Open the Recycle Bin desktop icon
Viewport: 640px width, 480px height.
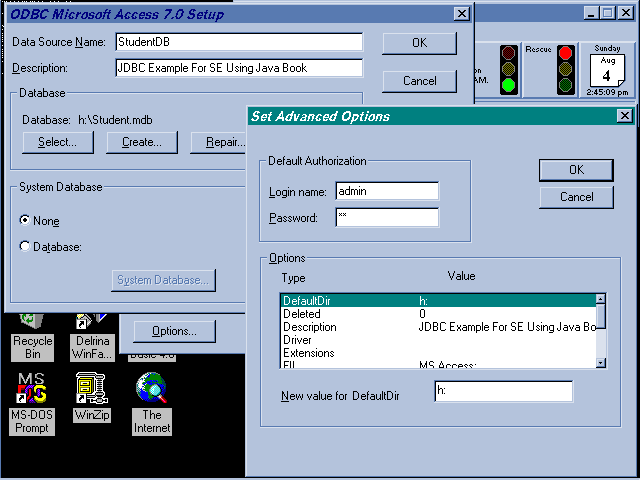coord(32,337)
